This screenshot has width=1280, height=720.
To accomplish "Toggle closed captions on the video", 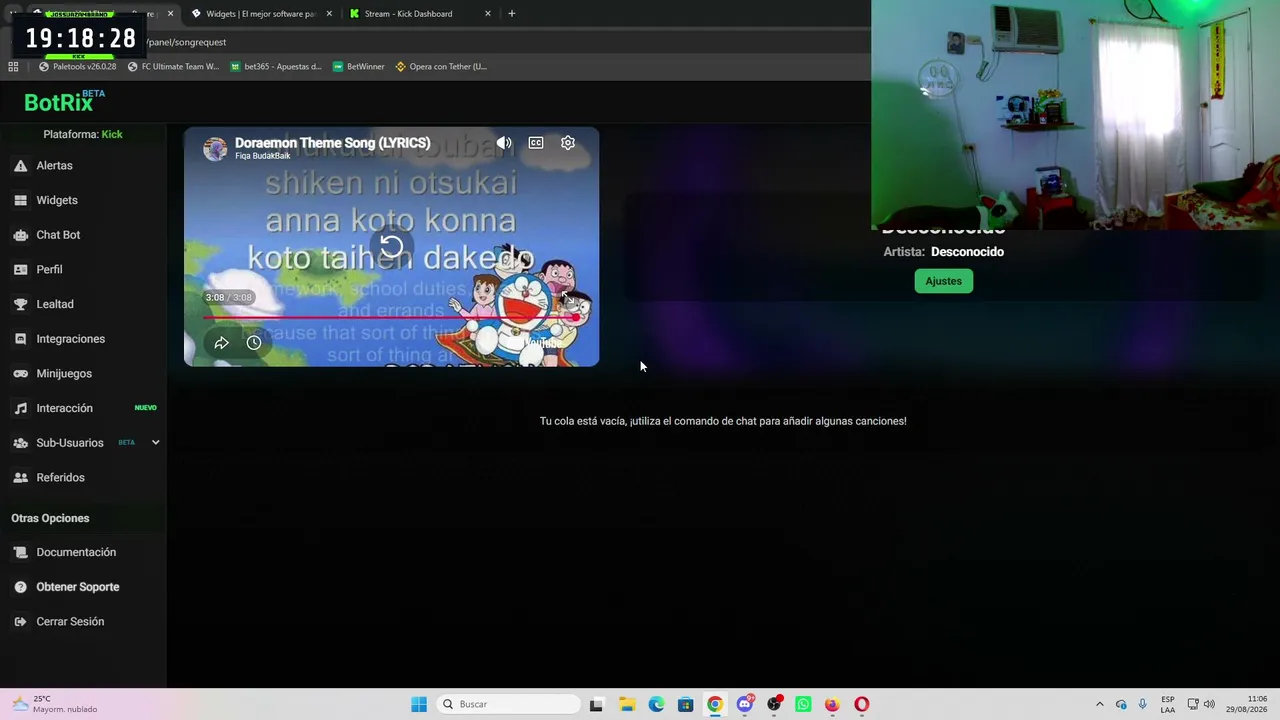I will [536, 143].
